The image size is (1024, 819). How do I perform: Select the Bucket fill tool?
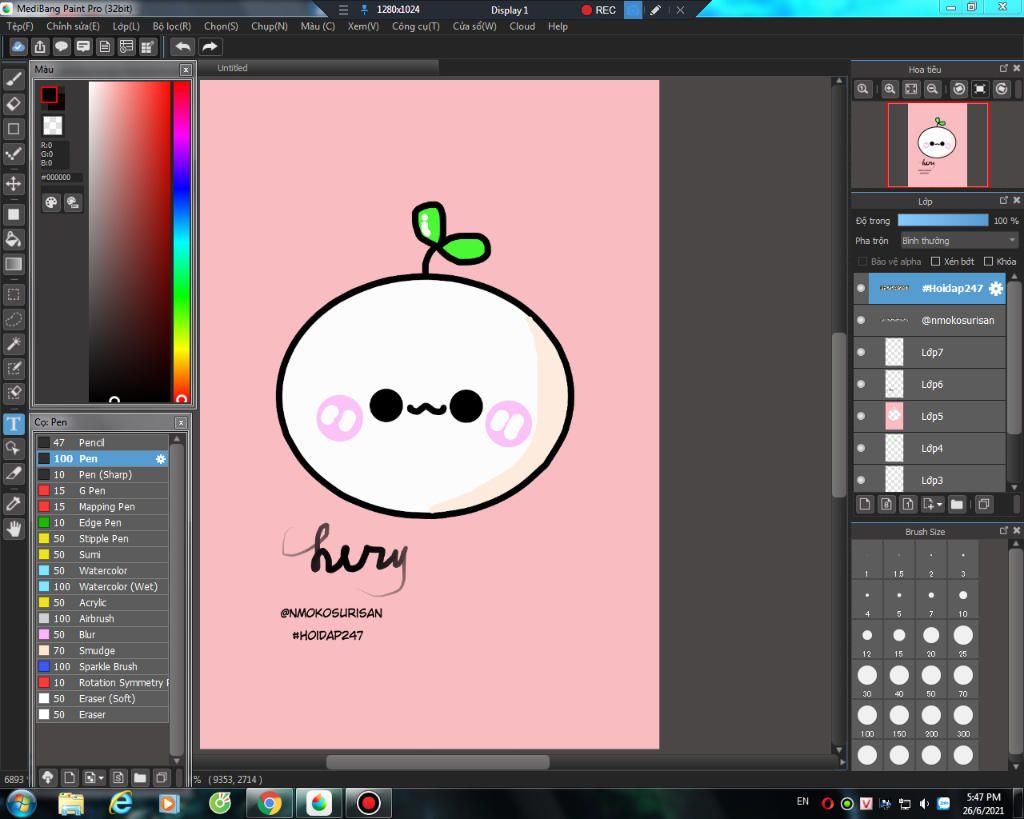tap(14, 239)
